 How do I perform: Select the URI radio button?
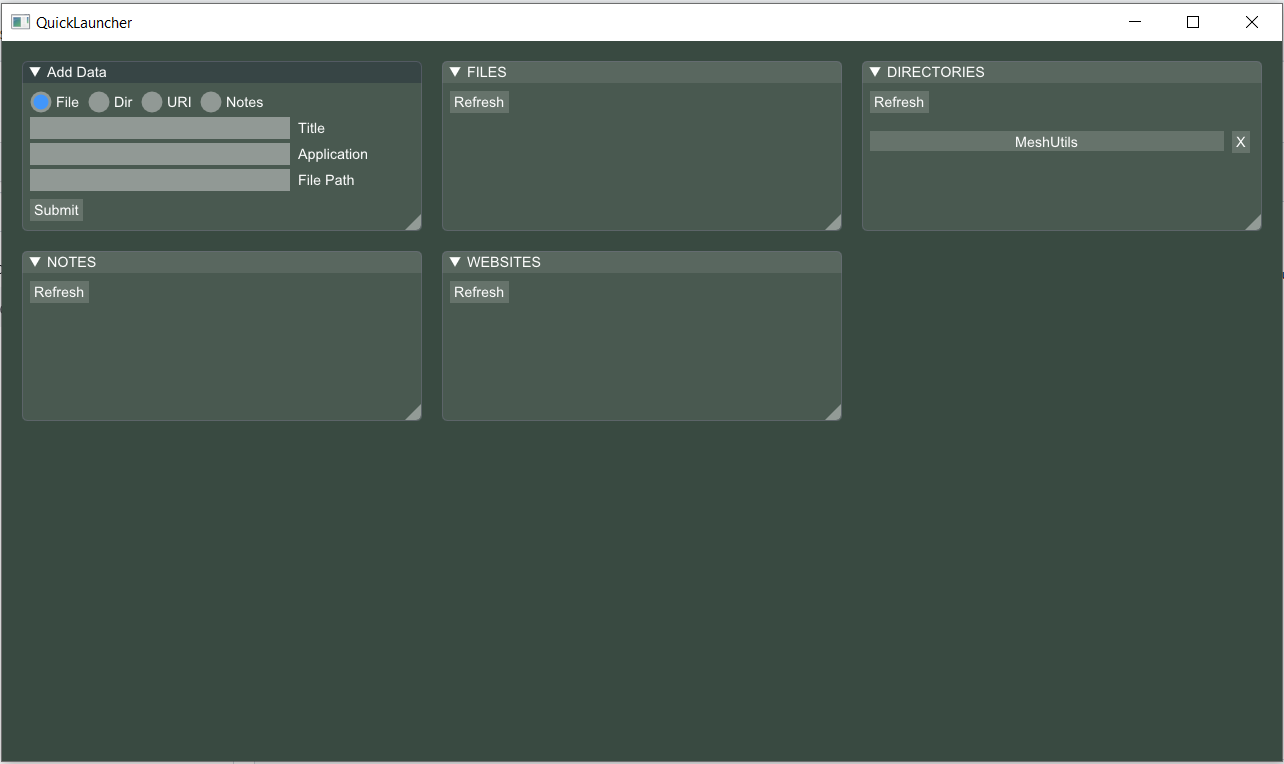[x=151, y=101]
